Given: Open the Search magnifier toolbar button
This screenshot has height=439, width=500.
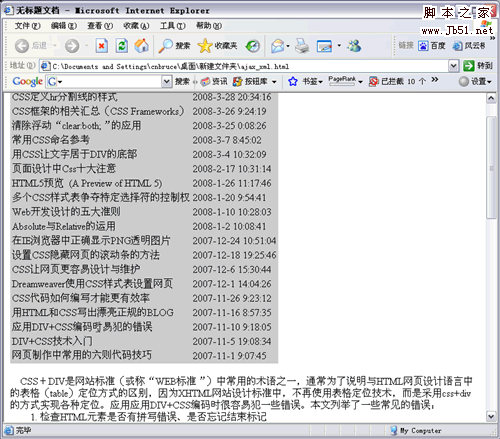Looking at the screenshot, I should point(174,46).
